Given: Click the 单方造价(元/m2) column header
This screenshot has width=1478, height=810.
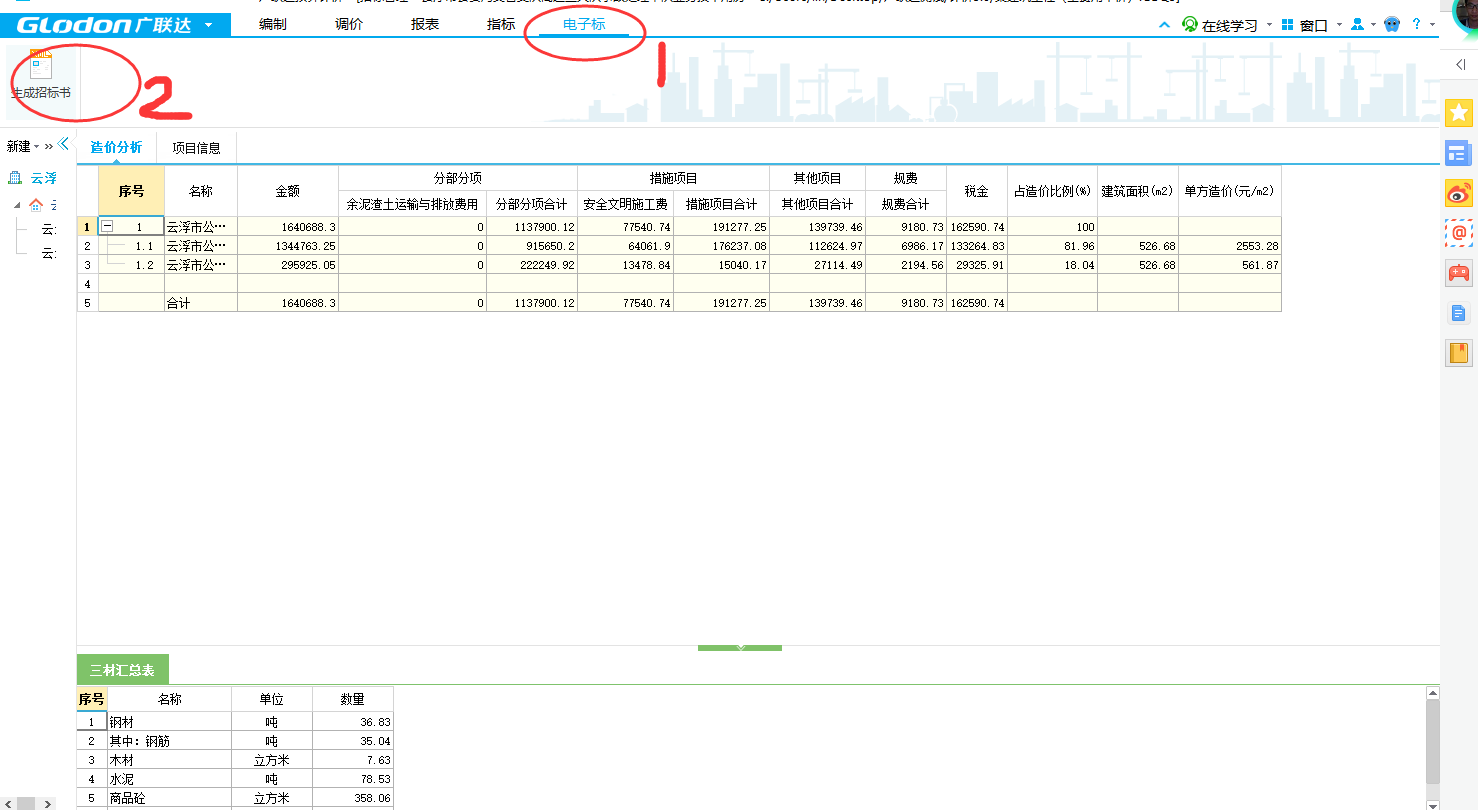Looking at the screenshot, I should pos(1230,191).
